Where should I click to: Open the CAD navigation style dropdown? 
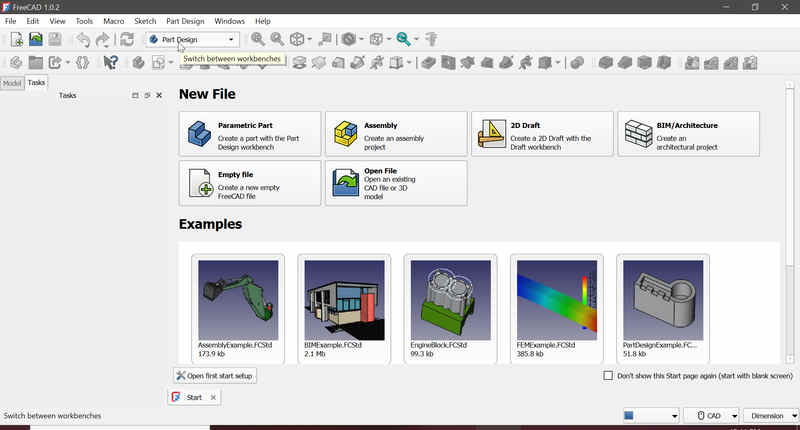coord(712,416)
